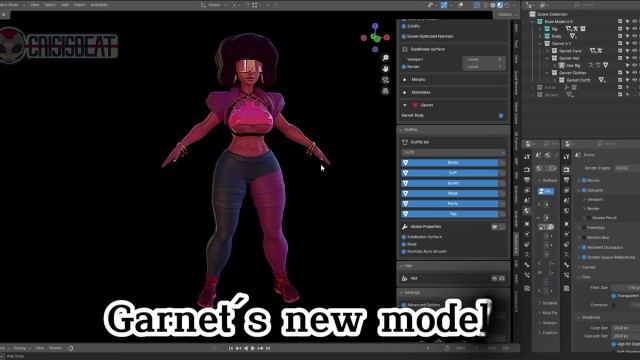Click the Hair section icon
640x360 pixels.
[x=405, y=278]
